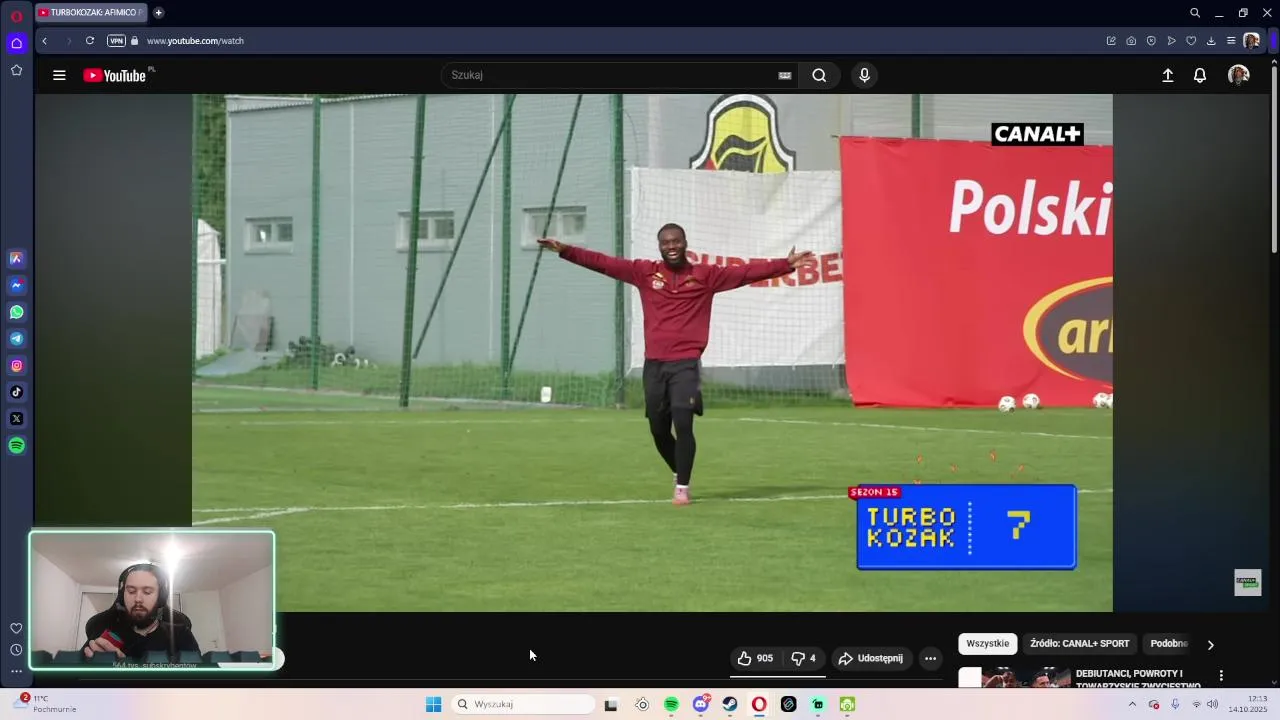Select the Wszystkie filter chip

click(988, 644)
